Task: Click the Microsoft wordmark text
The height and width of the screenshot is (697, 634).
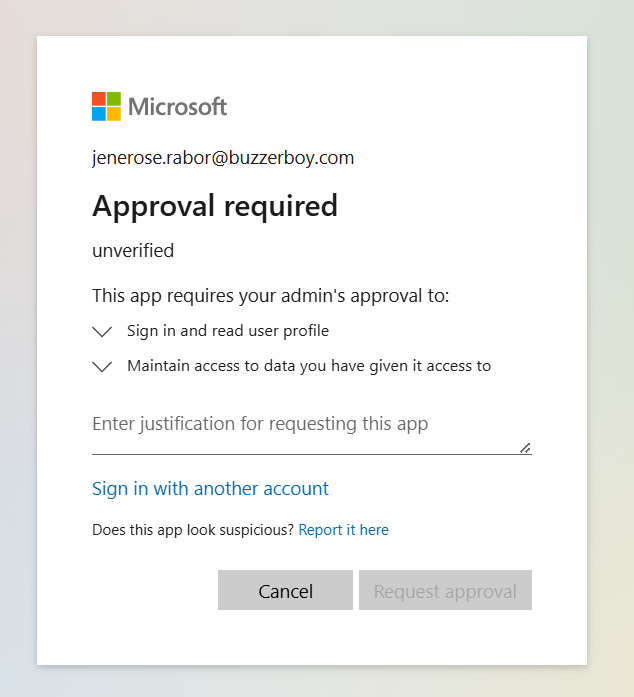Action: [x=178, y=107]
